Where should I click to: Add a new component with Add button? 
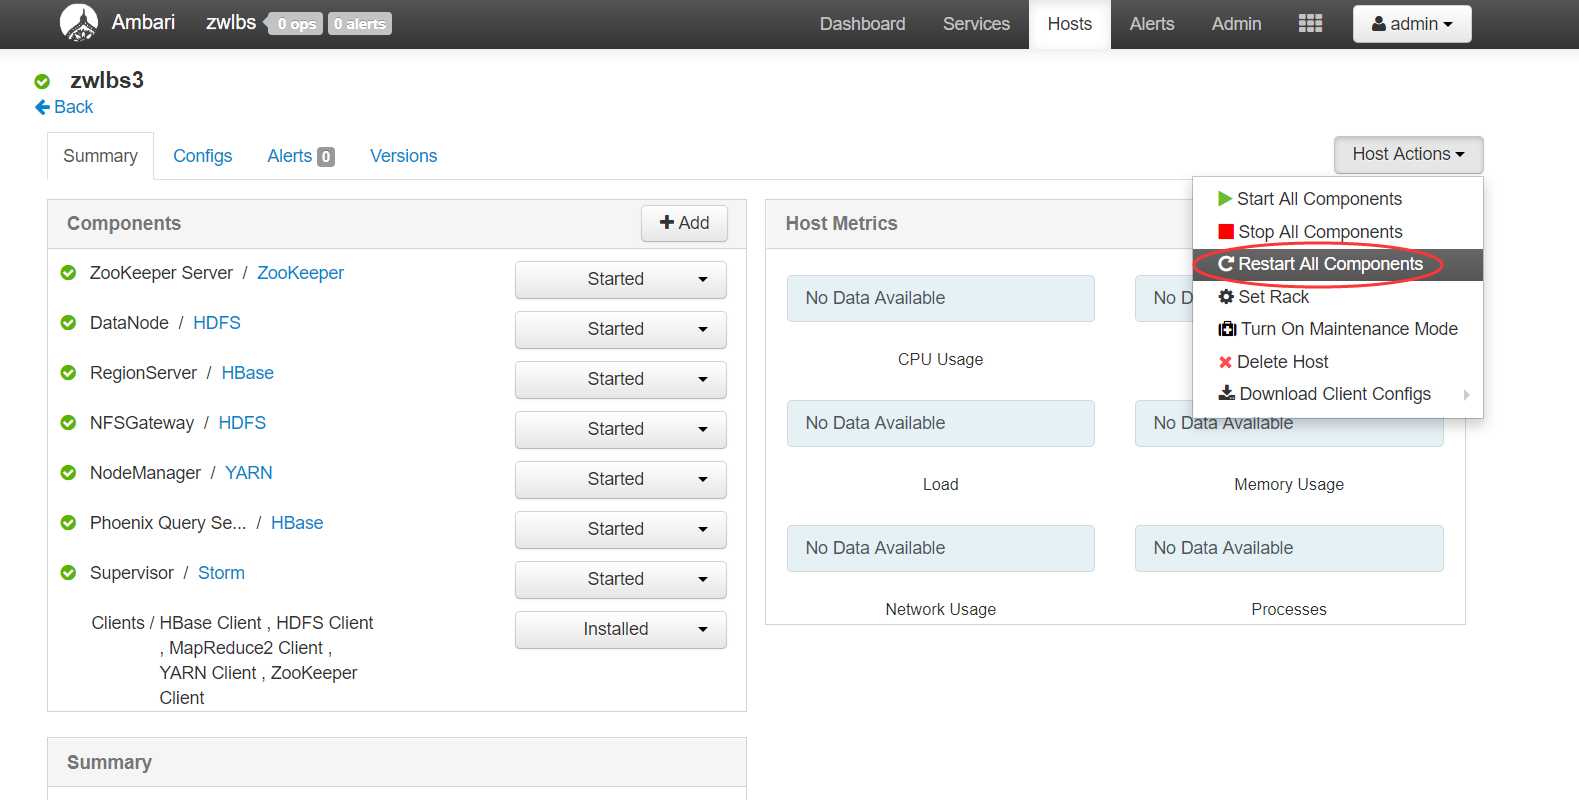pyautogui.click(x=684, y=223)
